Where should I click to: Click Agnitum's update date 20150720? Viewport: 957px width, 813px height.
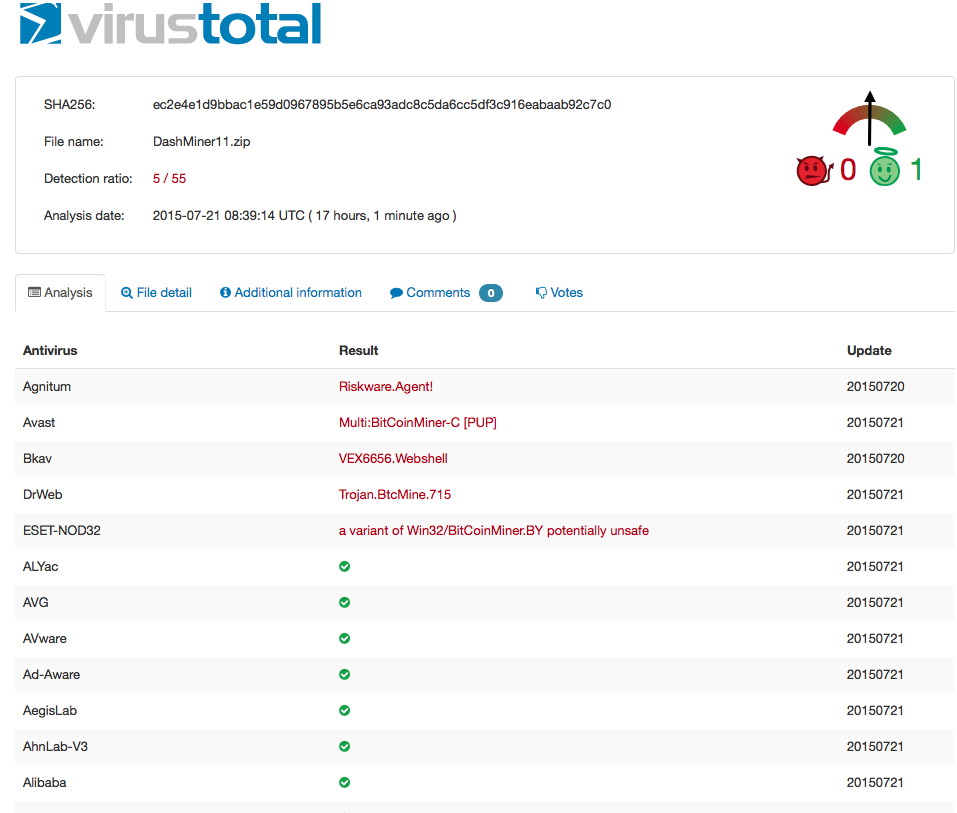pos(875,387)
